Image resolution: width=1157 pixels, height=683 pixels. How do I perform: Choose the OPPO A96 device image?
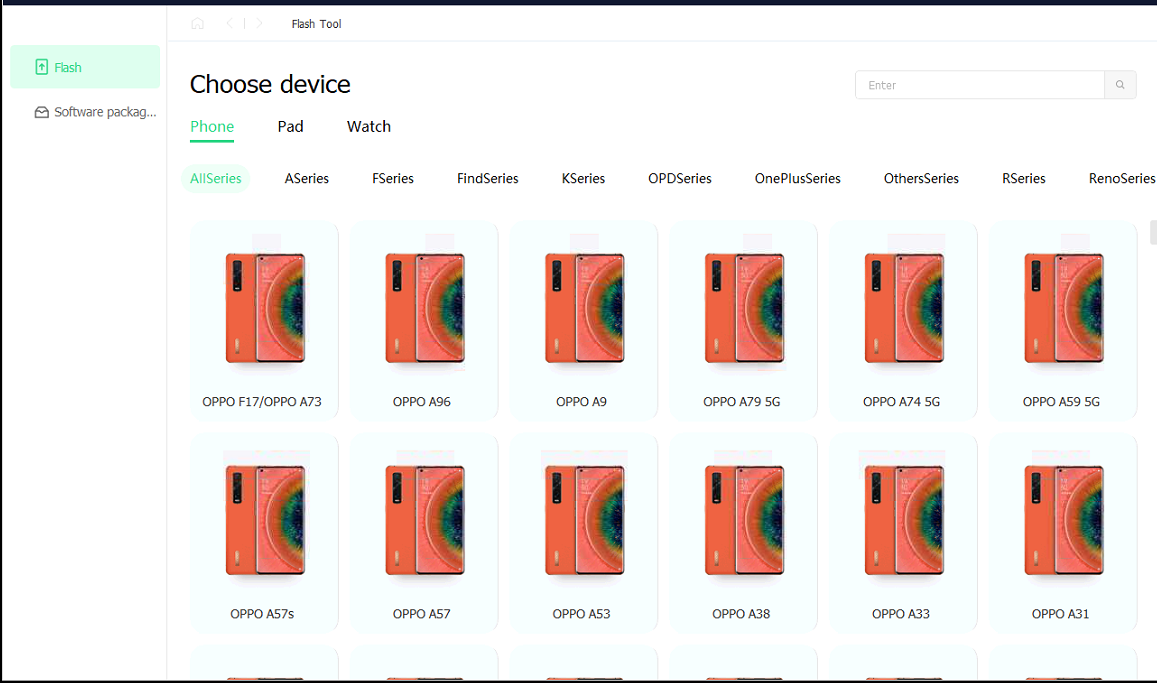[424, 308]
